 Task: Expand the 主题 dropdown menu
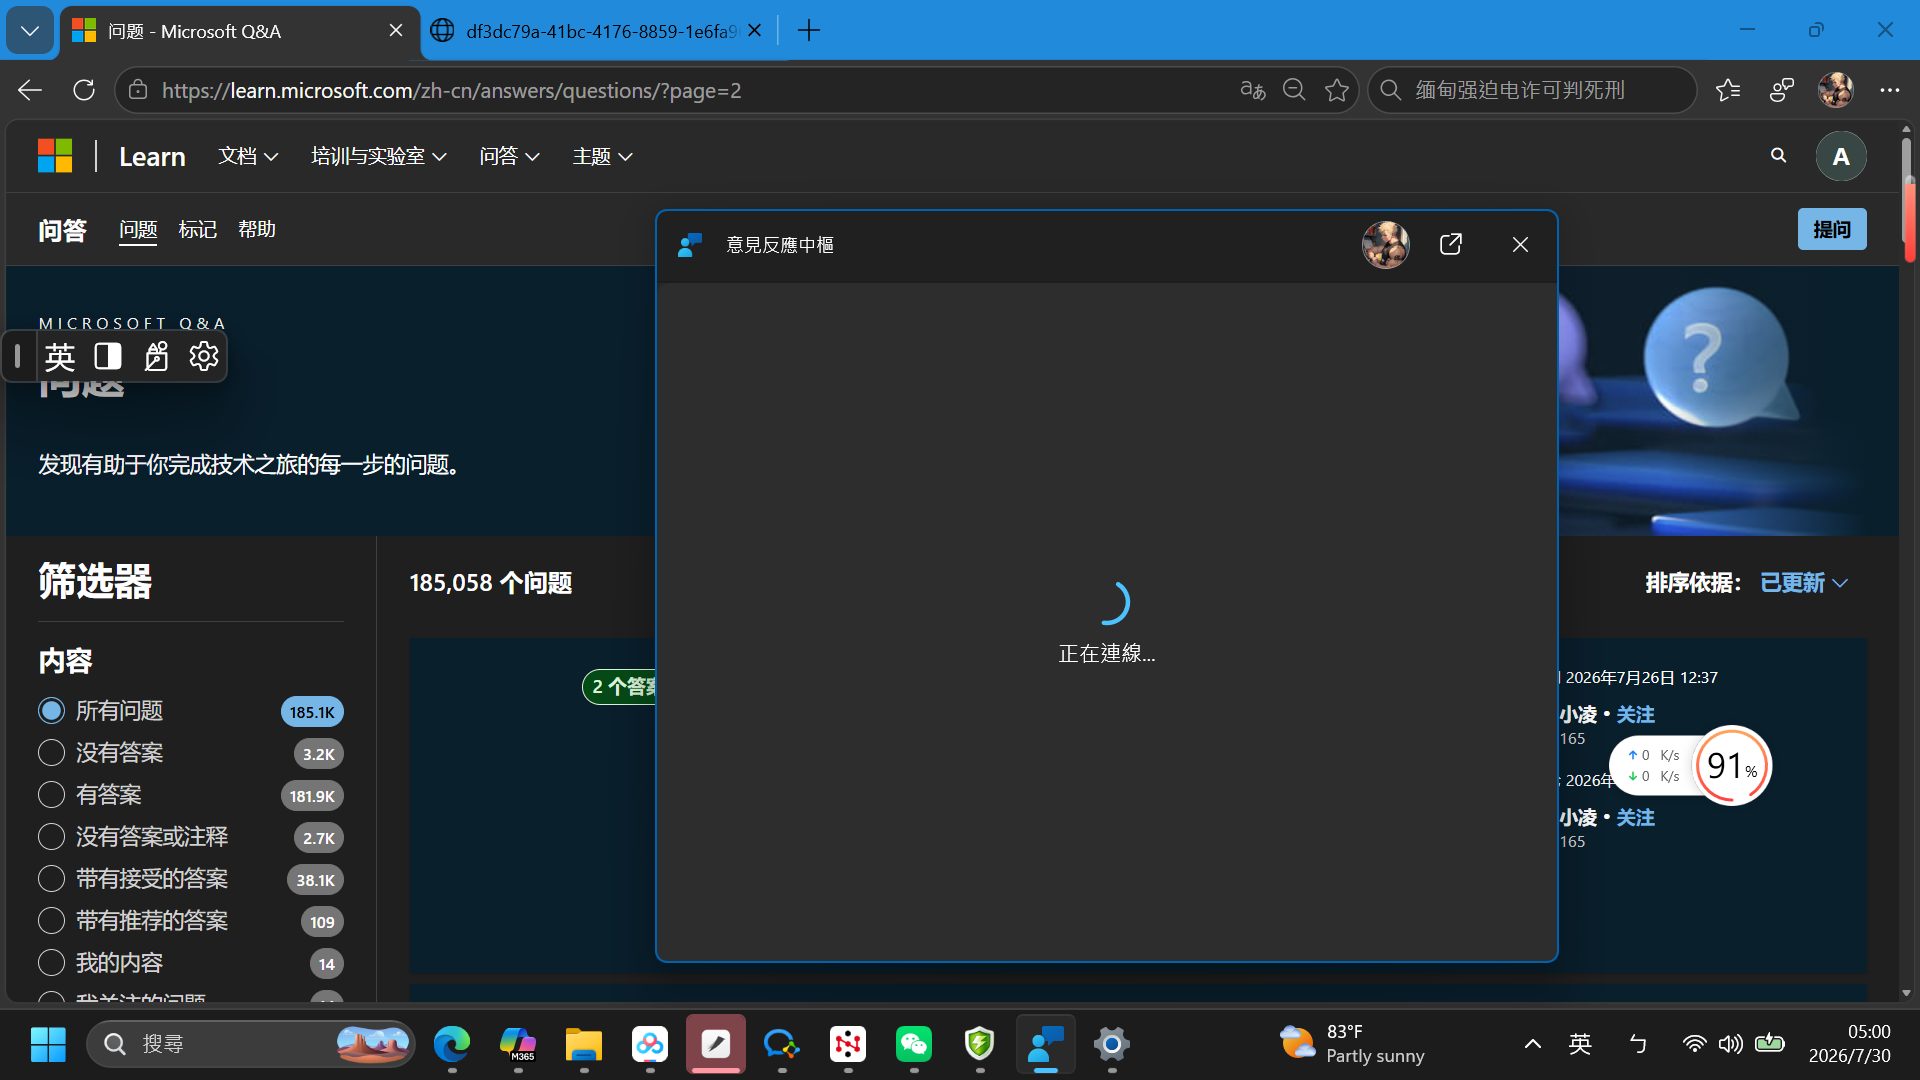pos(602,156)
